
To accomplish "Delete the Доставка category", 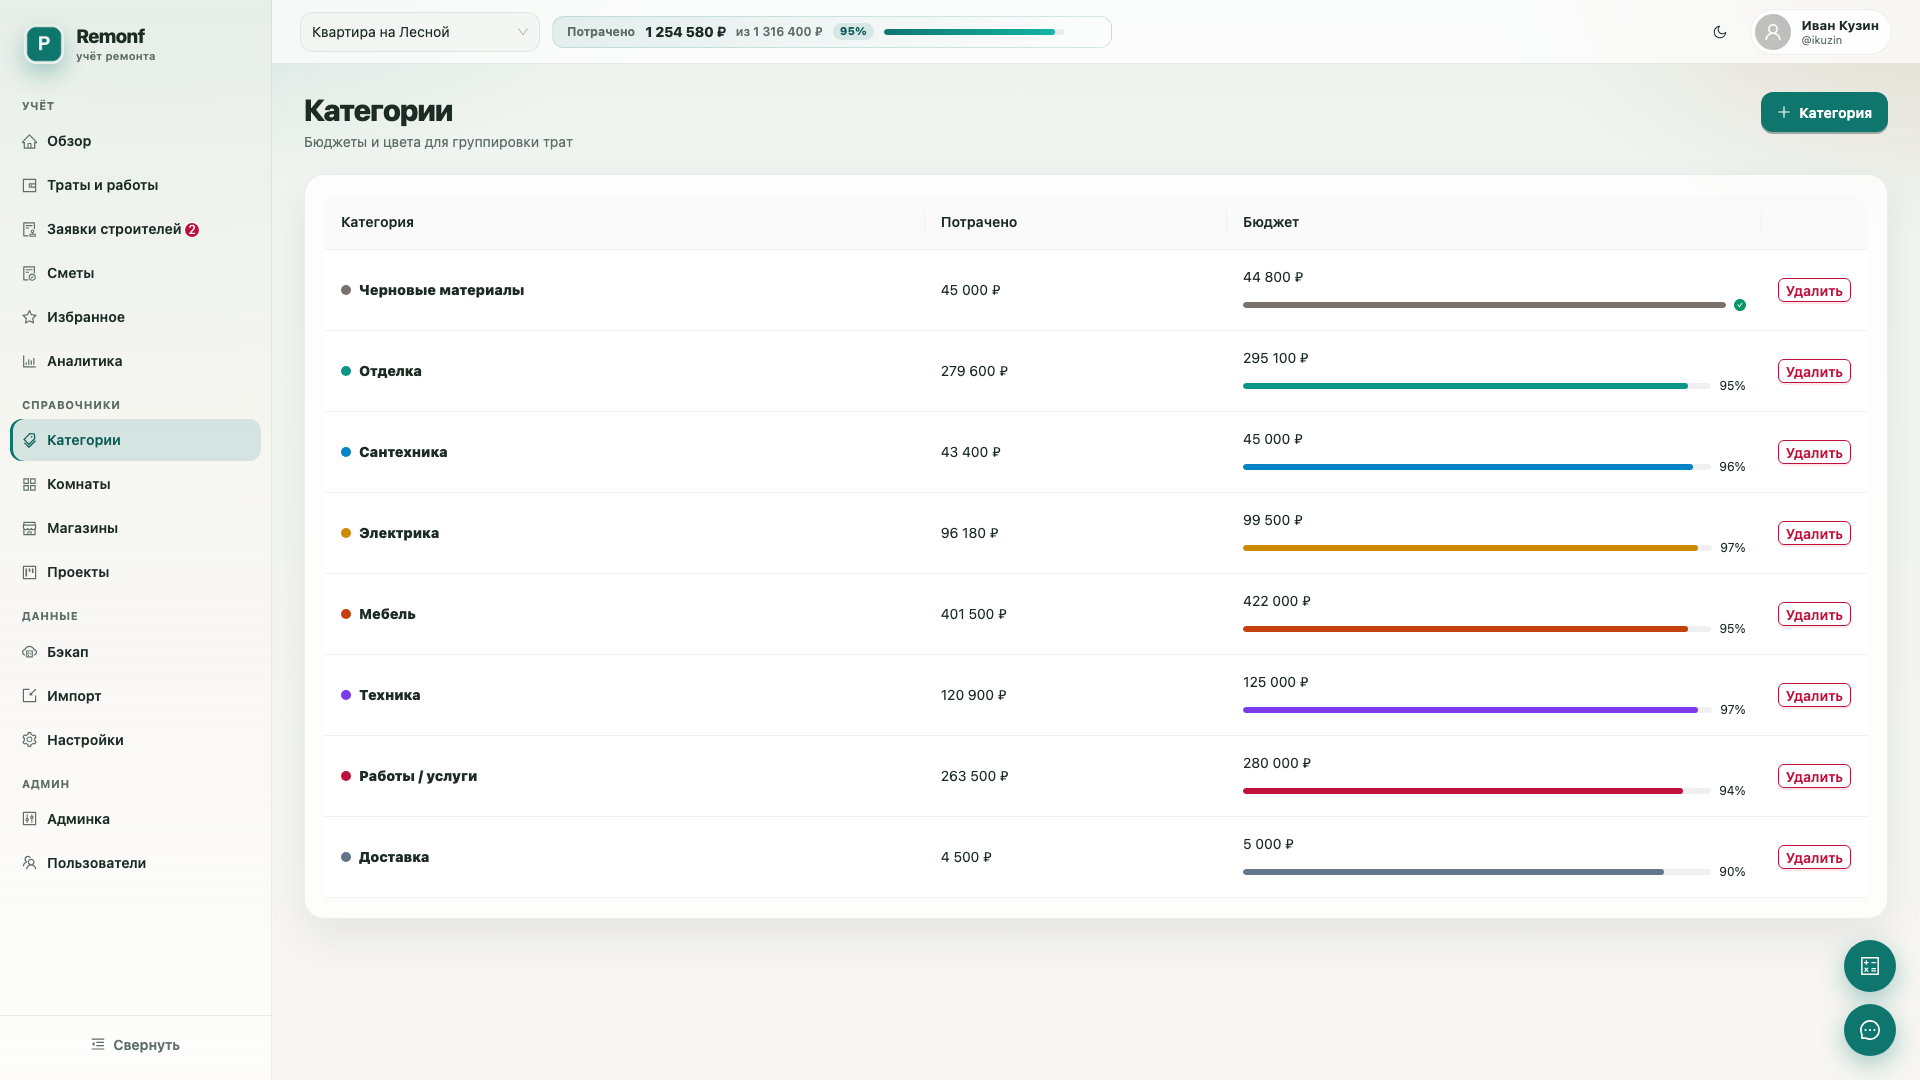I will [1814, 857].
